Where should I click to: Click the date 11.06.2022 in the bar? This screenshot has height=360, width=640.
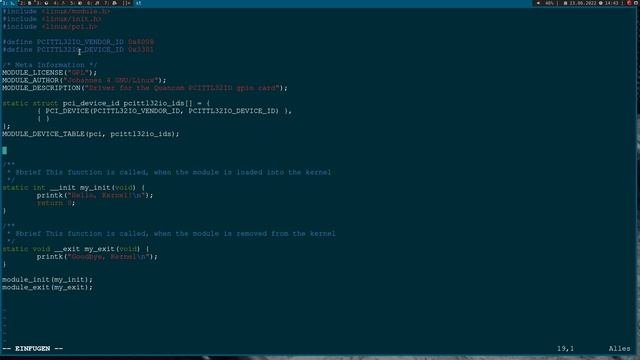583,3
